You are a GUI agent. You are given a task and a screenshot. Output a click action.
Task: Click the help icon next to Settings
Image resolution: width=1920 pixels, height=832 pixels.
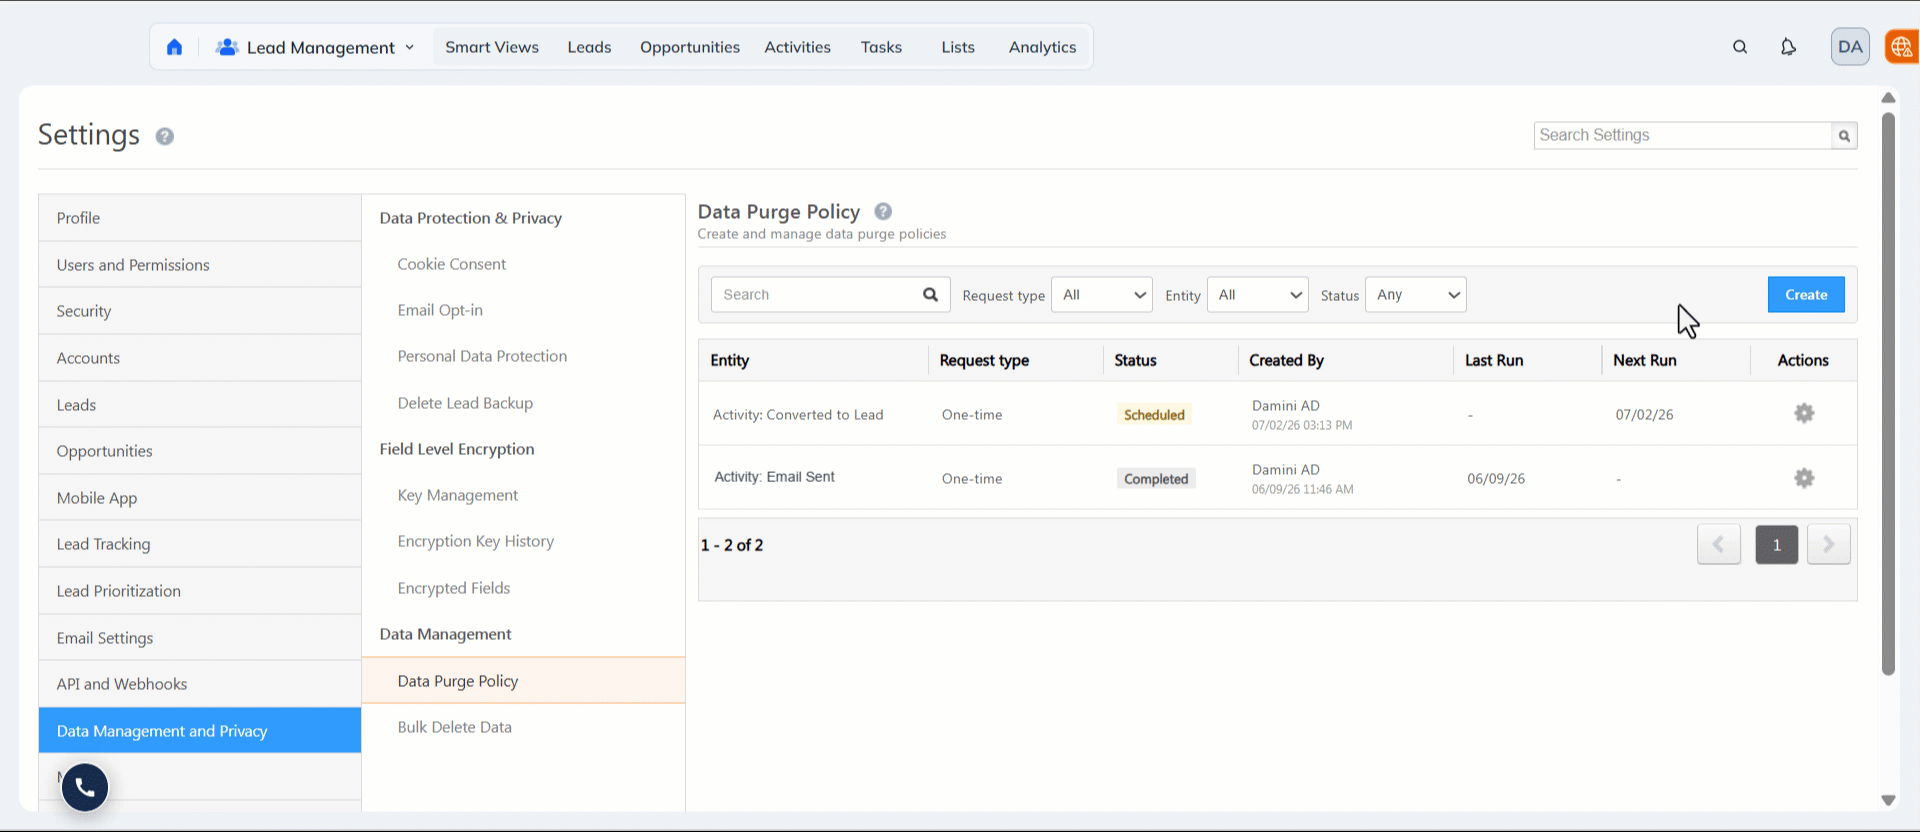click(x=165, y=136)
